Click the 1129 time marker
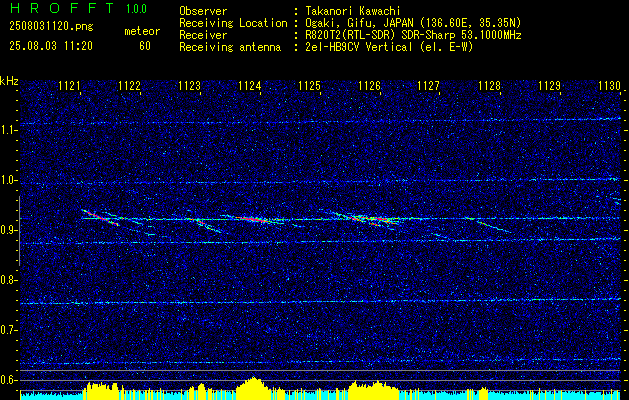The image size is (629, 400). pos(549,85)
